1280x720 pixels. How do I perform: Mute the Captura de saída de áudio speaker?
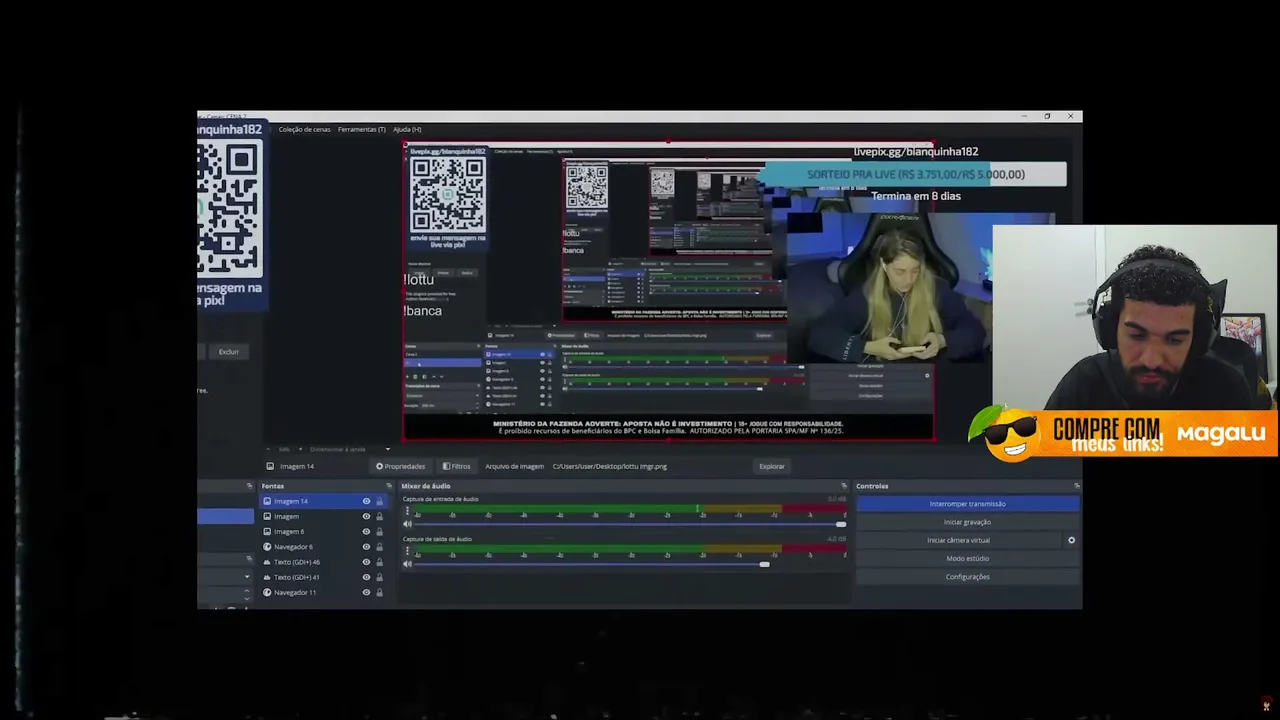(407, 564)
